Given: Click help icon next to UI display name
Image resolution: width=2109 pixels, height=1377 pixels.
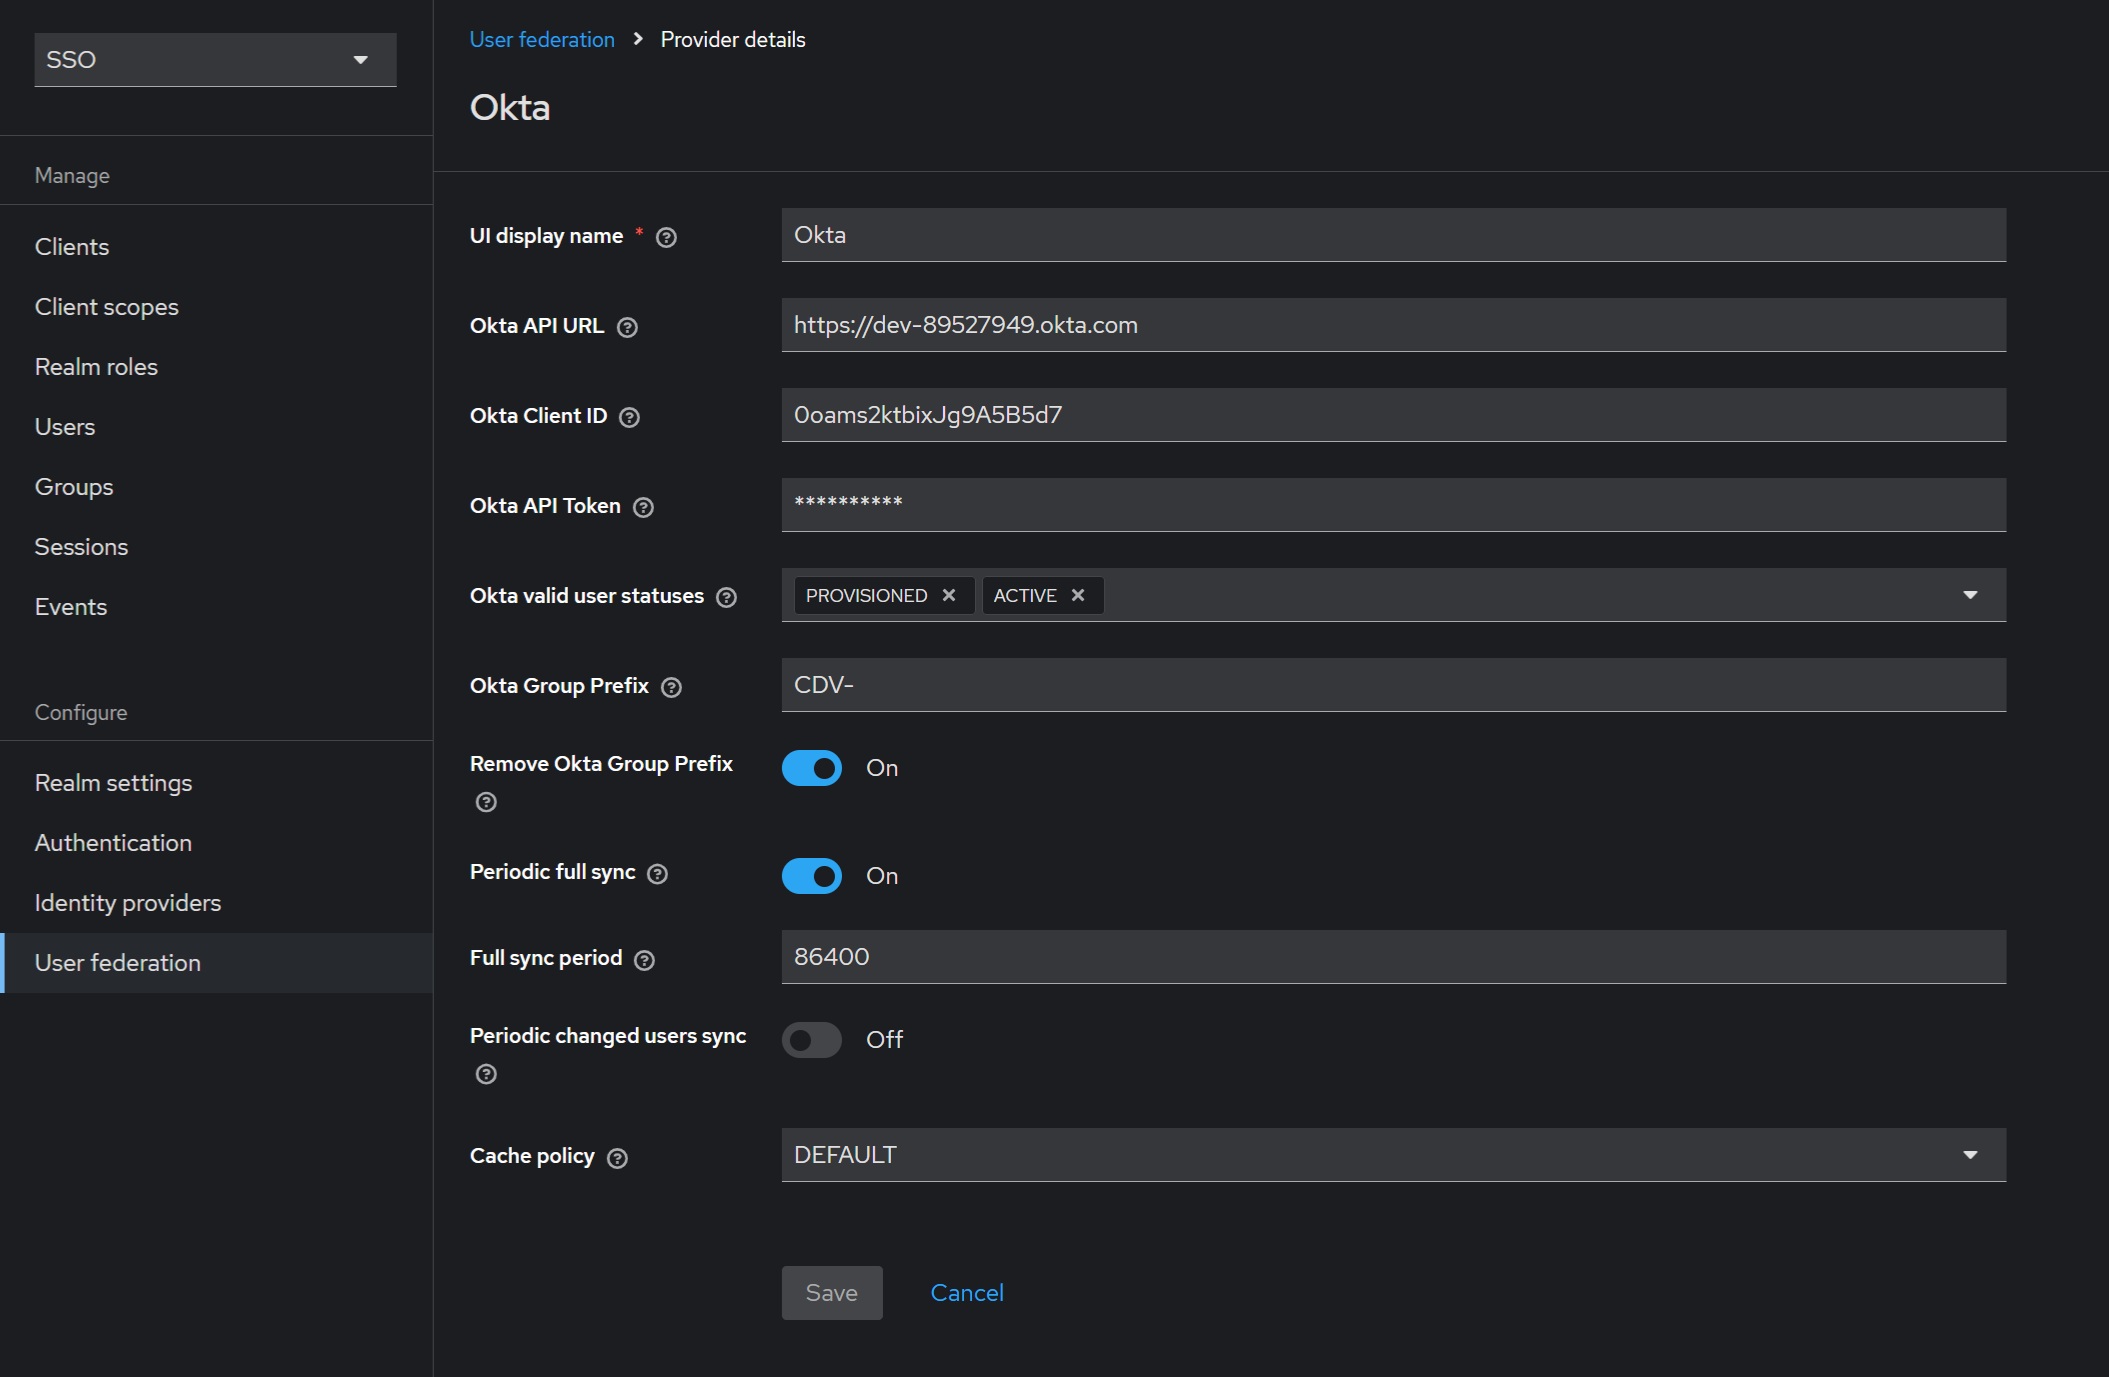Looking at the screenshot, I should tap(666, 237).
